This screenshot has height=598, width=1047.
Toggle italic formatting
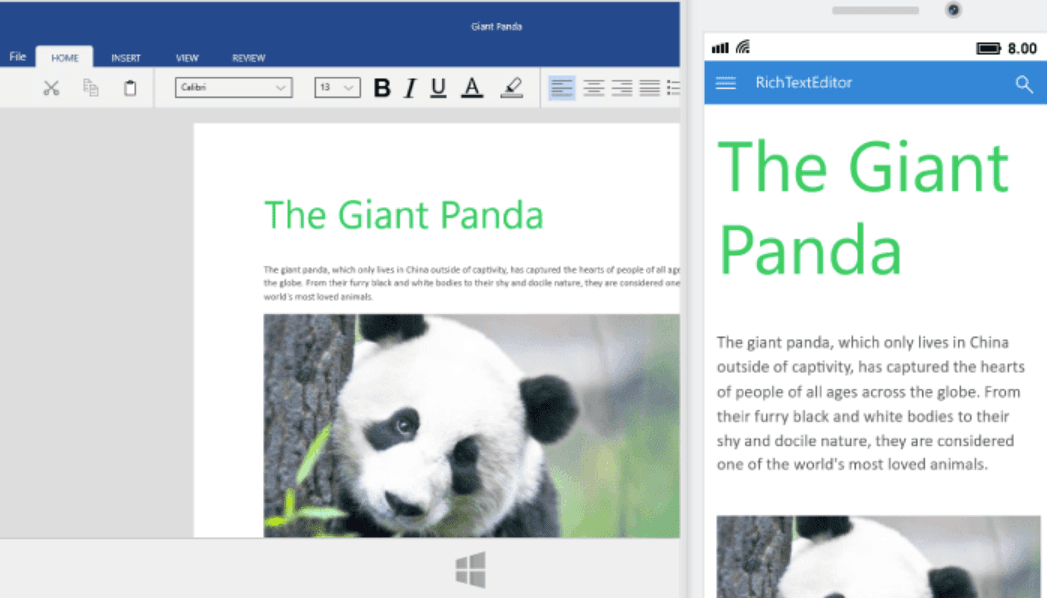pyautogui.click(x=410, y=87)
